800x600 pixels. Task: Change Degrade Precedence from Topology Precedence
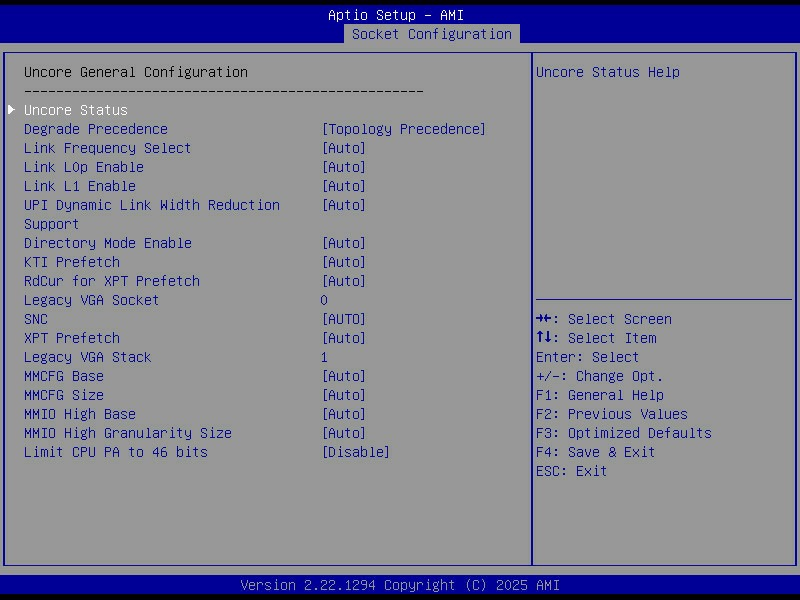403,129
